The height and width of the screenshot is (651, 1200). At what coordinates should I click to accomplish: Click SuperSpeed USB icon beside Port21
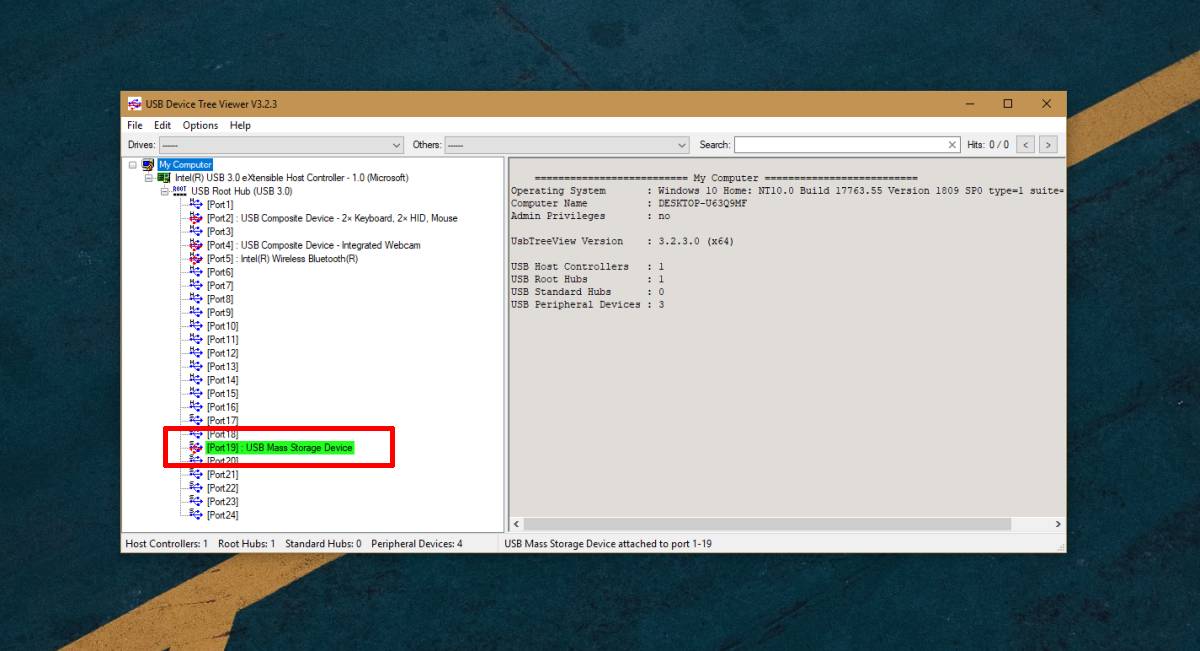[x=196, y=474]
